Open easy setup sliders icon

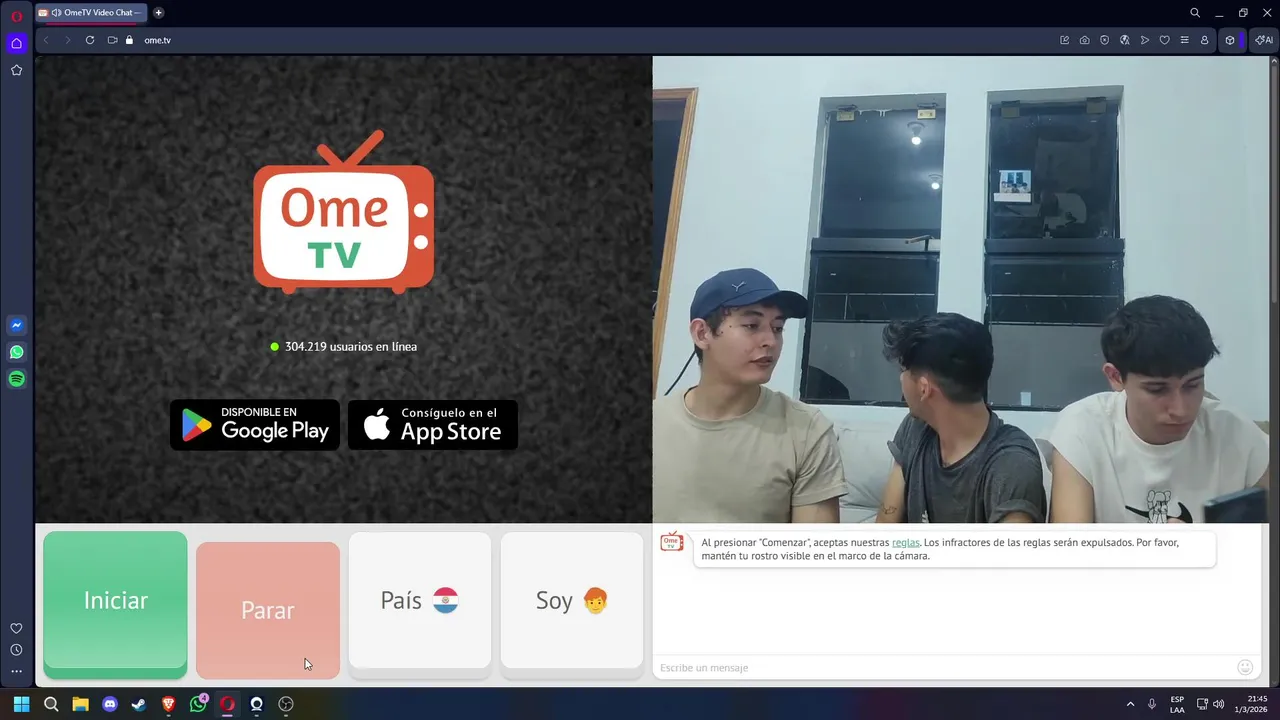coord(1184,40)
